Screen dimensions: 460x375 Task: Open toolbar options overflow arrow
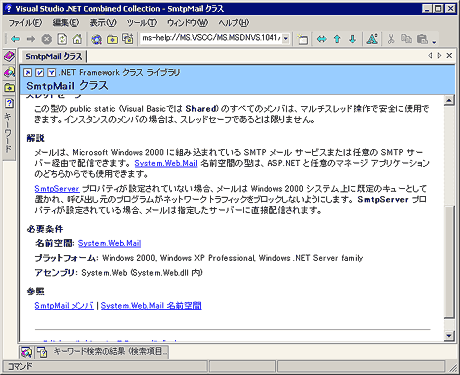point(434,41)
